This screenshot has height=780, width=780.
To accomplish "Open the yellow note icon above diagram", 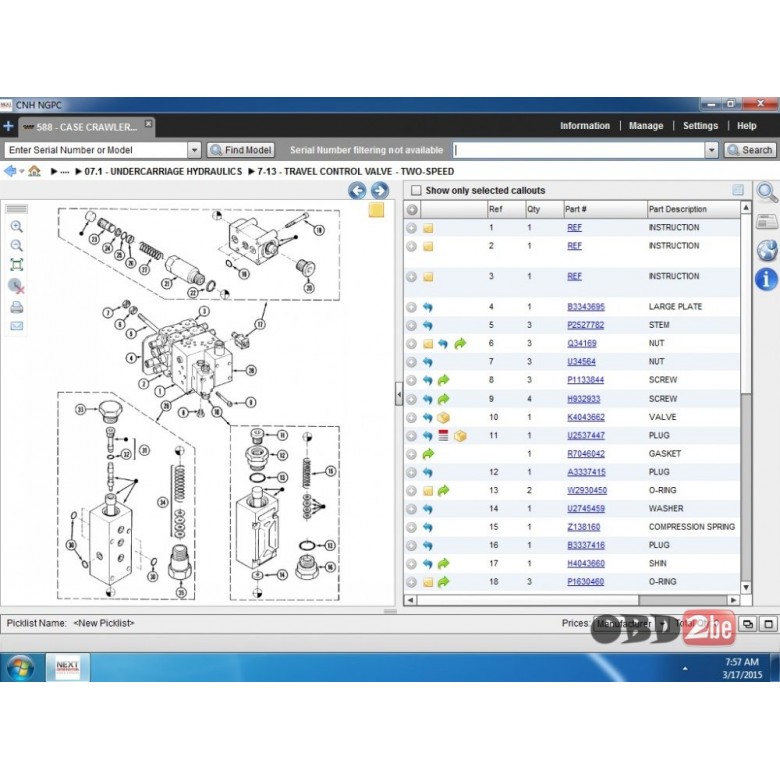I will (x=376, y=210).
